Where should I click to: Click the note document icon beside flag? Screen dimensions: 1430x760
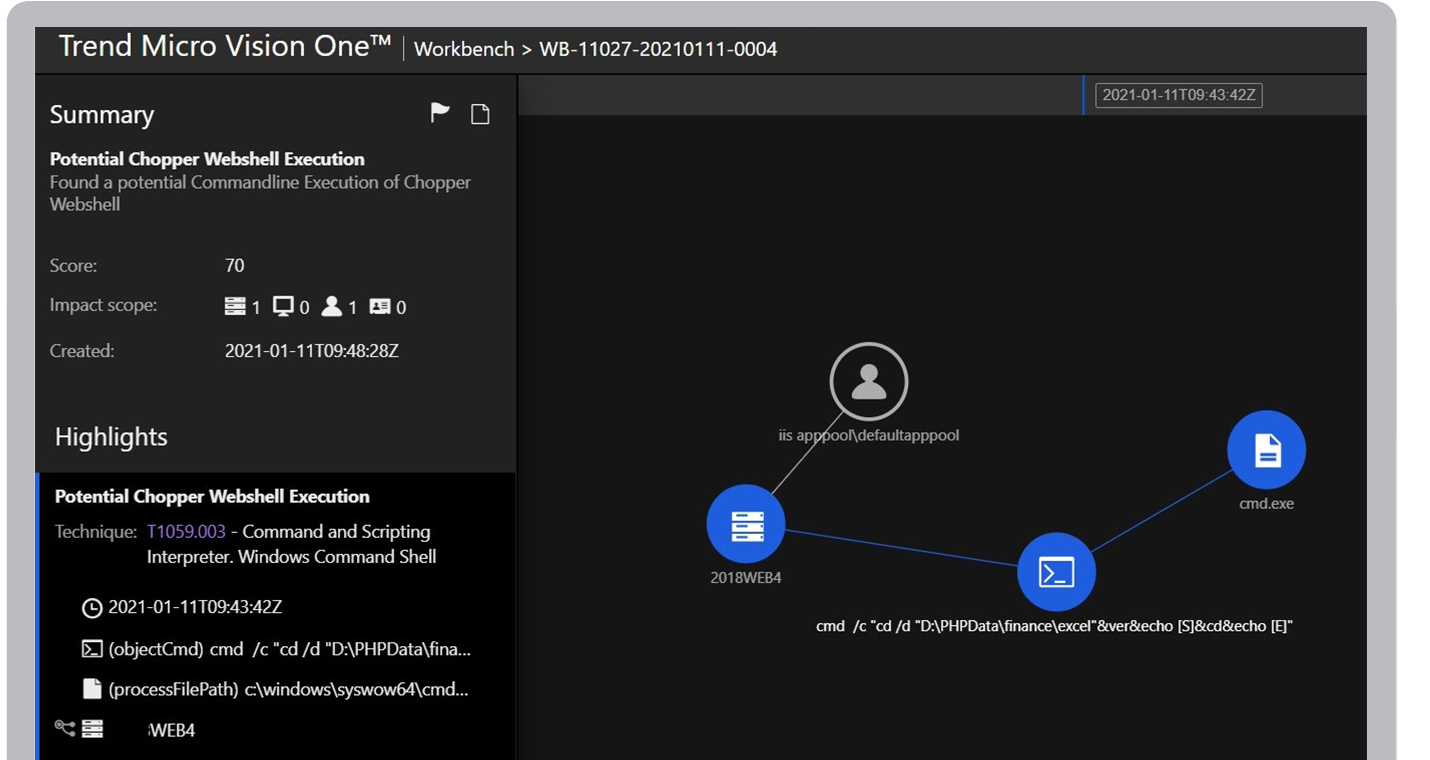tap(480, 114)
